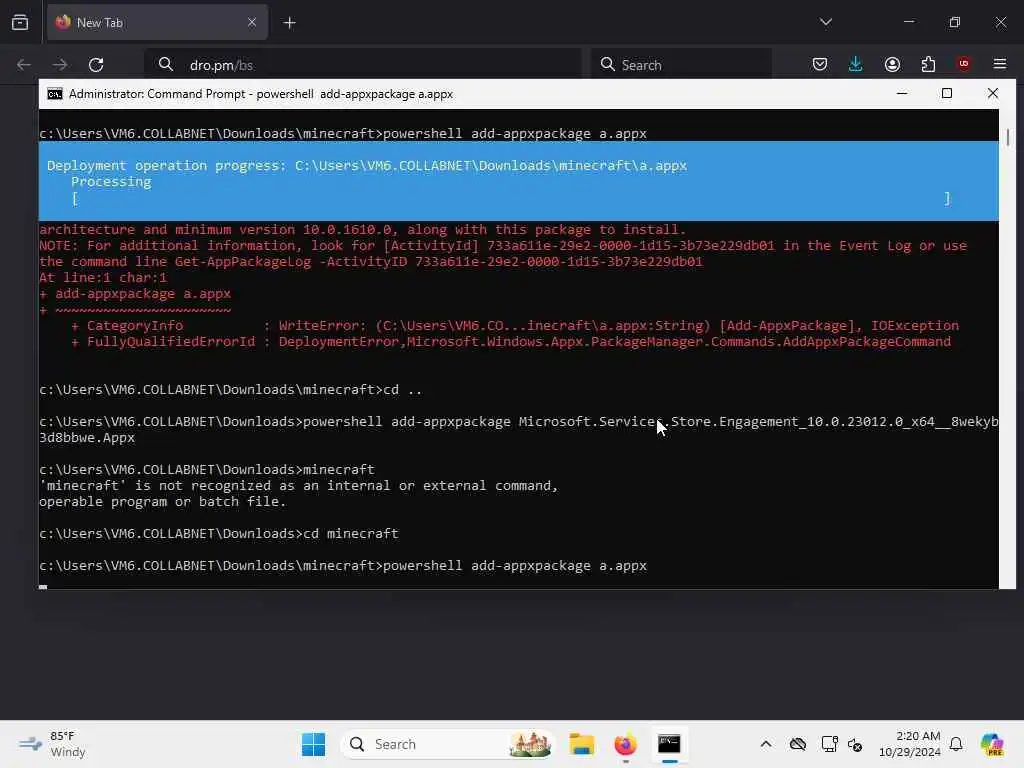Click the 'CategoryInfo' error line
Screen dimensions: 1024x768
515,325
